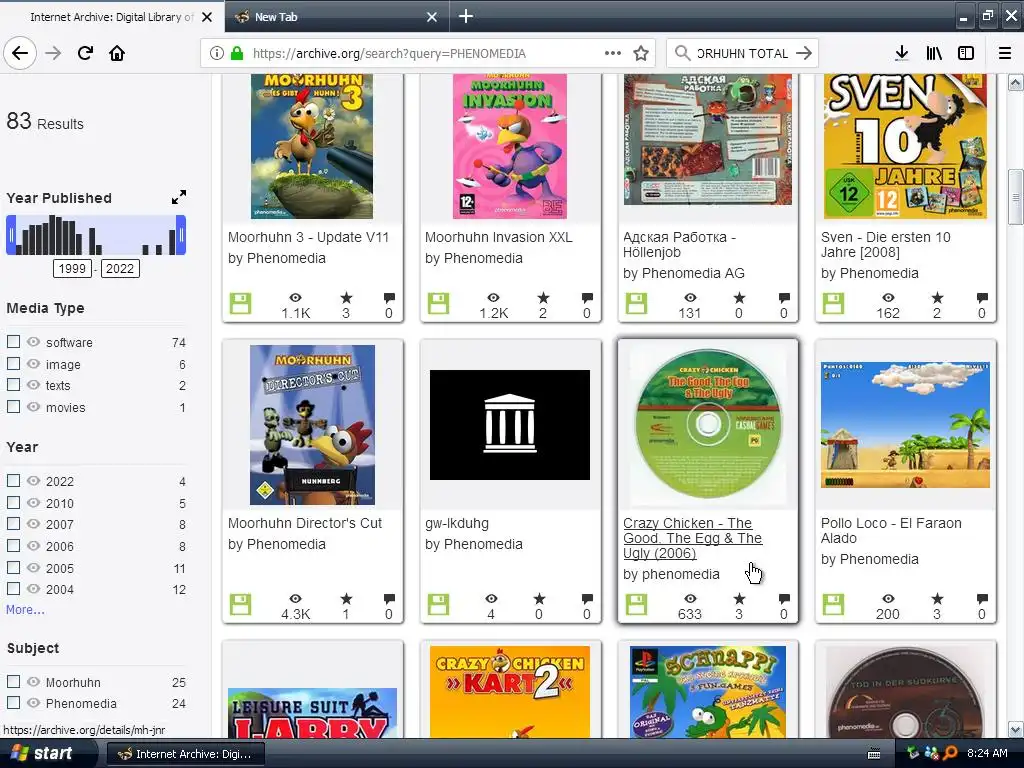The width and height of the screenshot is (1024, 768).
Task: Open Moorhuhn 3 - Update V11 title
Action: [x=308, y=237]
